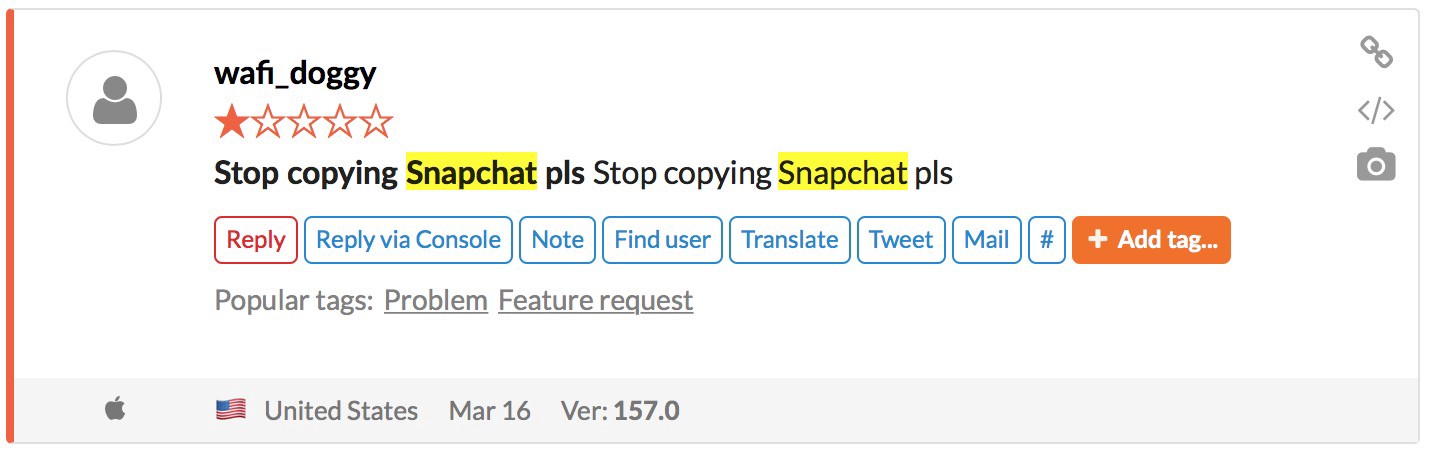This screenshot has height=450, width=1430.
Task: Click the permalink chain icon
Action: pyautogui.click(x=1376, y=52)
